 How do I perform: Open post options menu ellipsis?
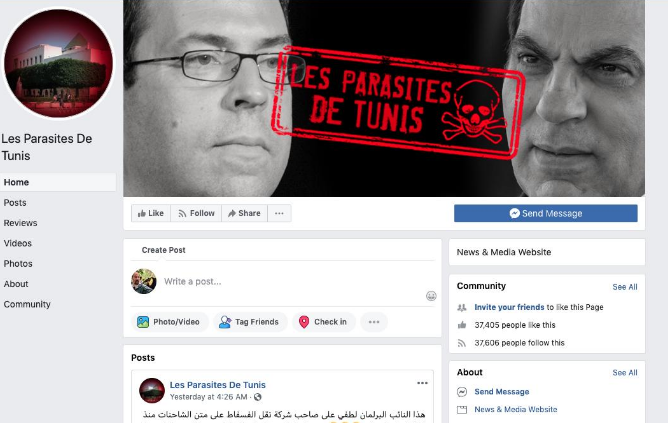(x=422, y=383)
